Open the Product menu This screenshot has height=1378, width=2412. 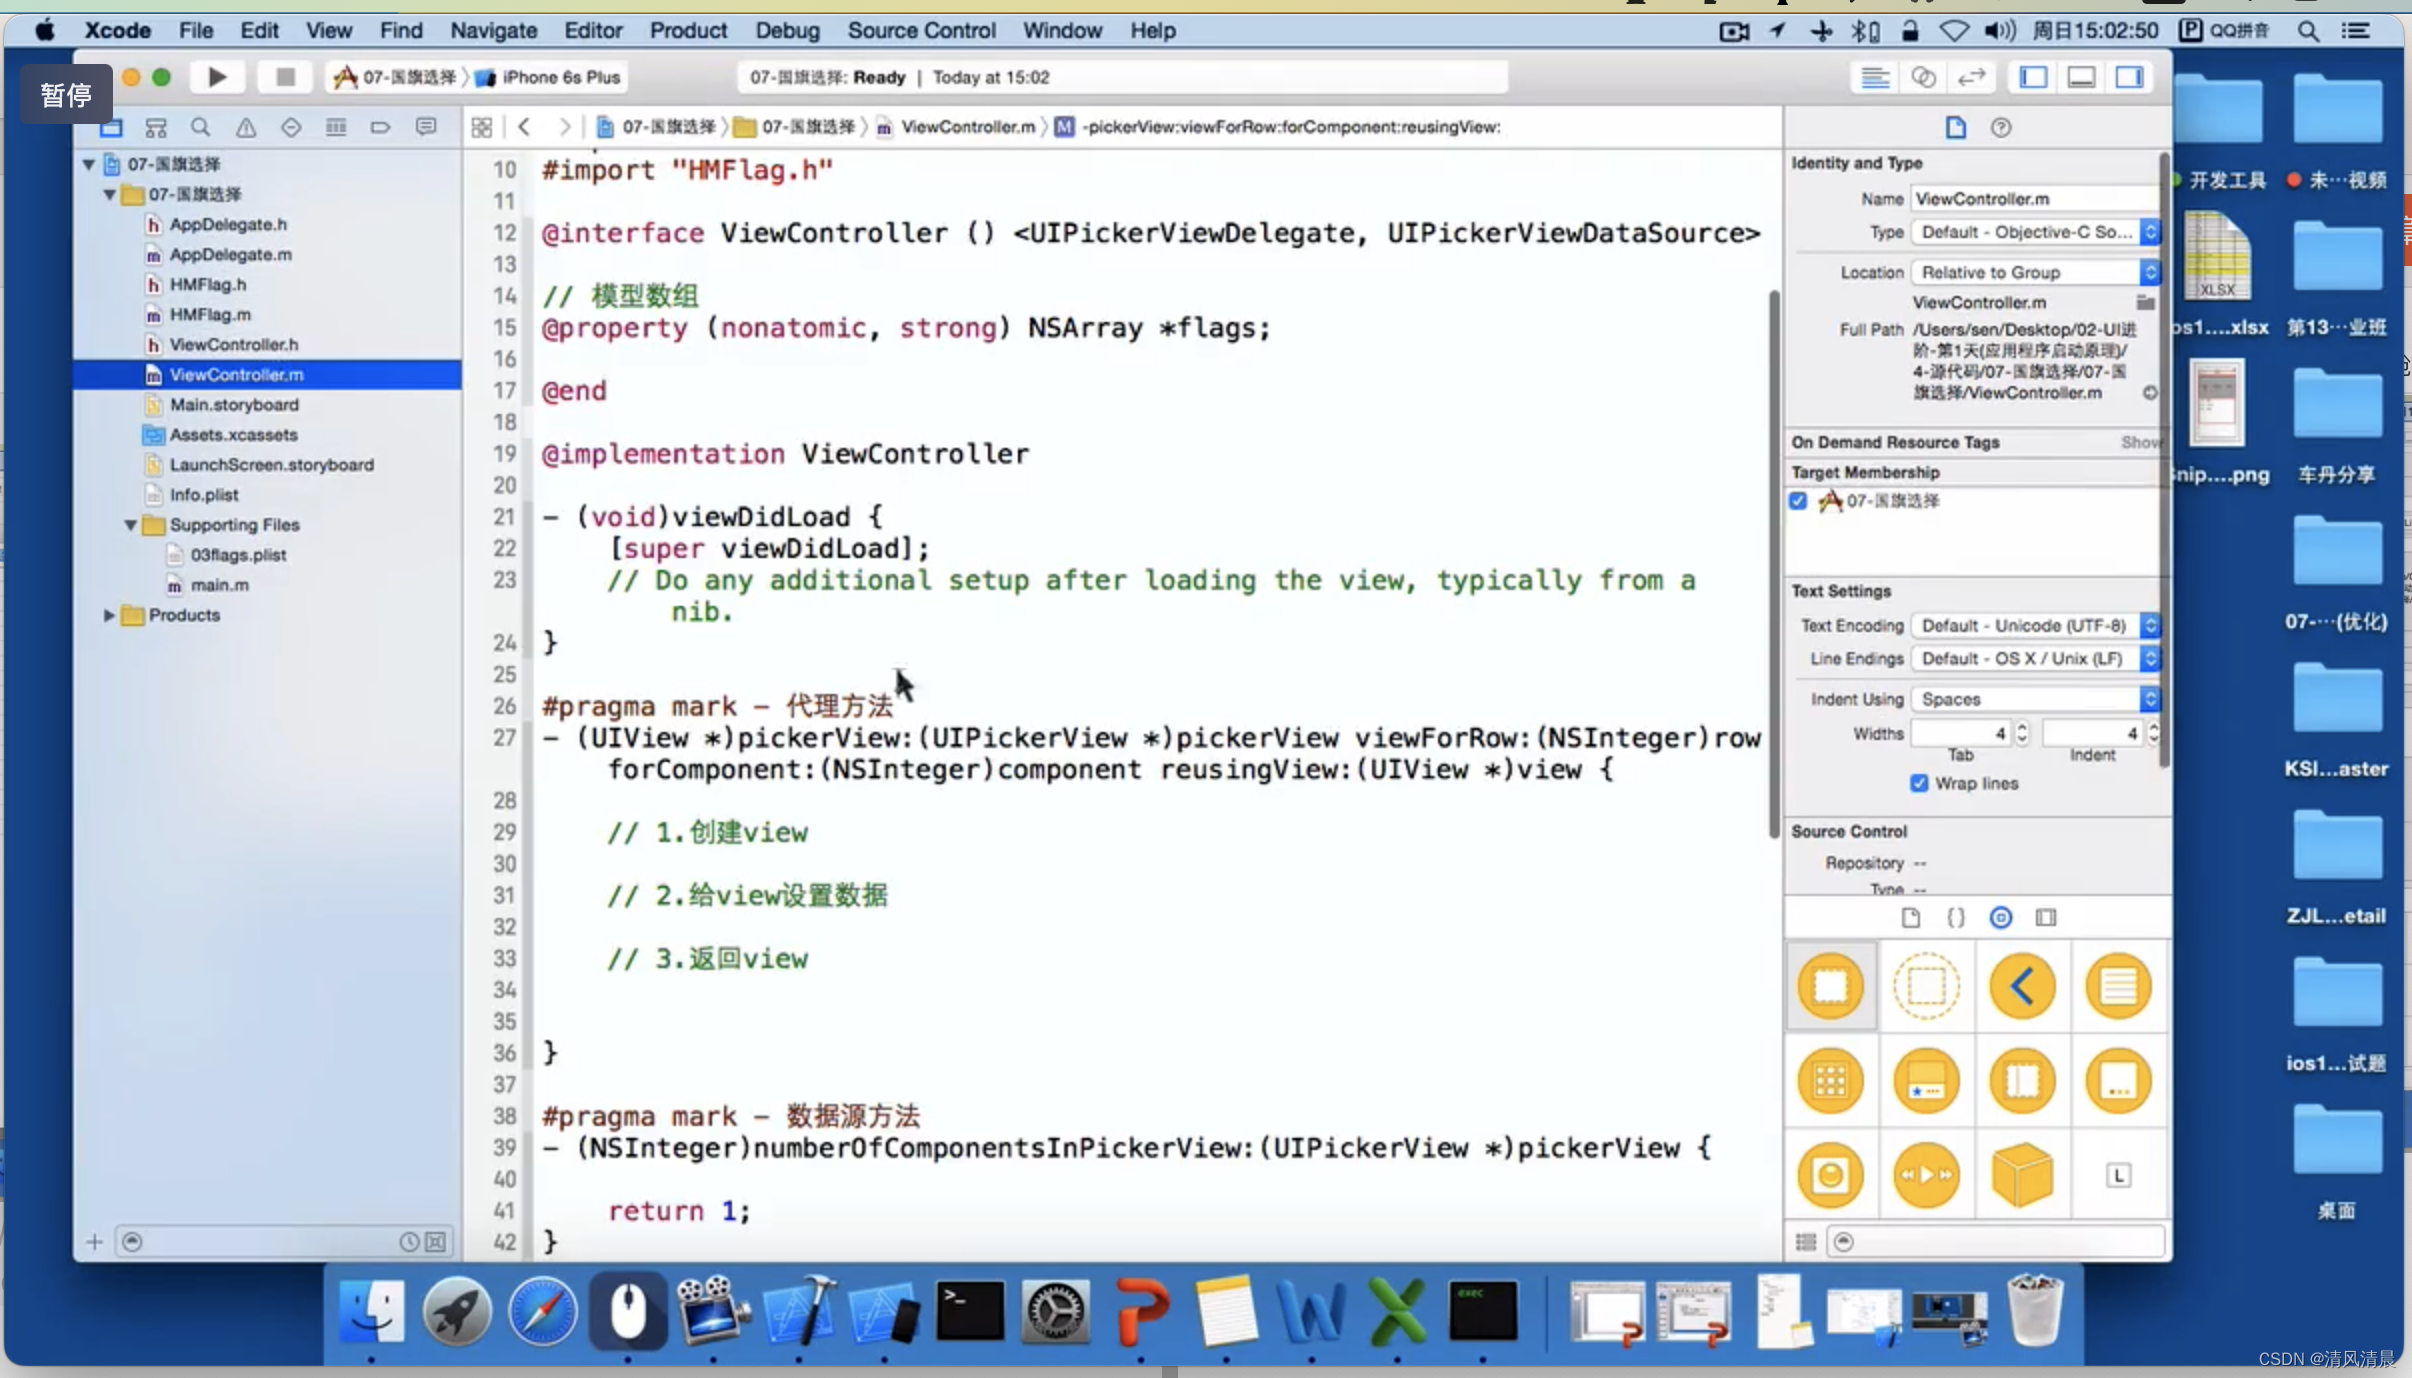(688, 30)
